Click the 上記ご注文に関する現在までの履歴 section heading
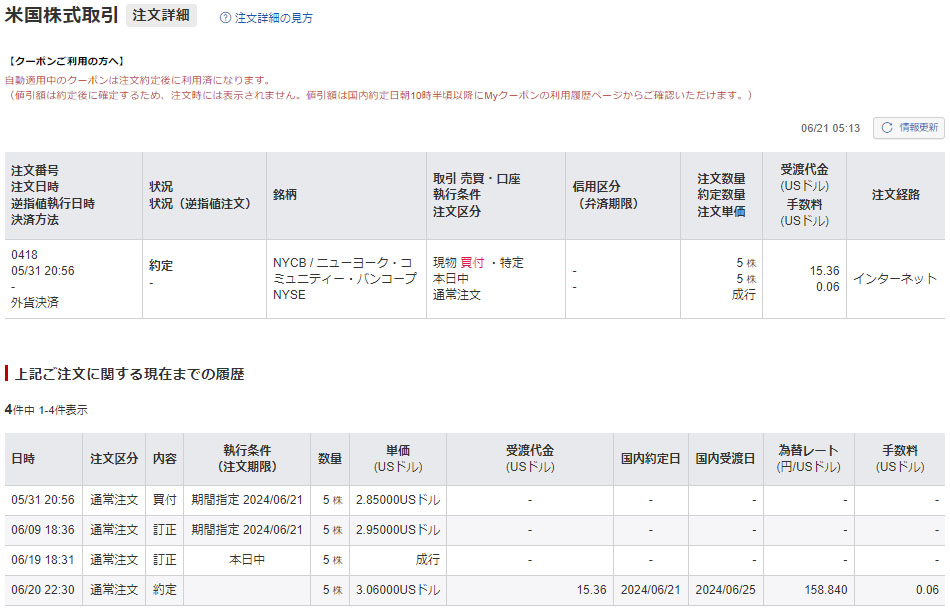950x608 pixels. [130, 374]
